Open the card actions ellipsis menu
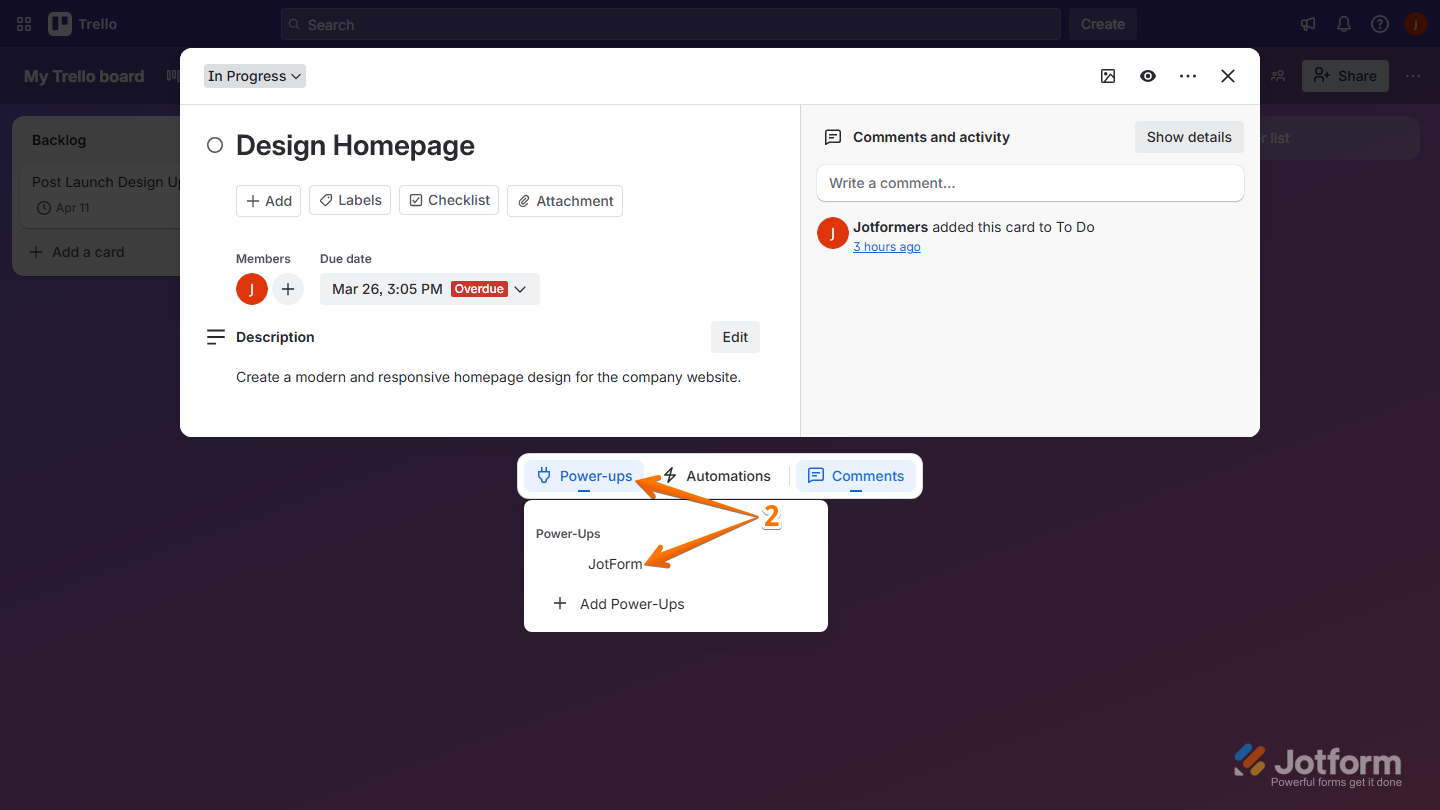 [1188, 76]
